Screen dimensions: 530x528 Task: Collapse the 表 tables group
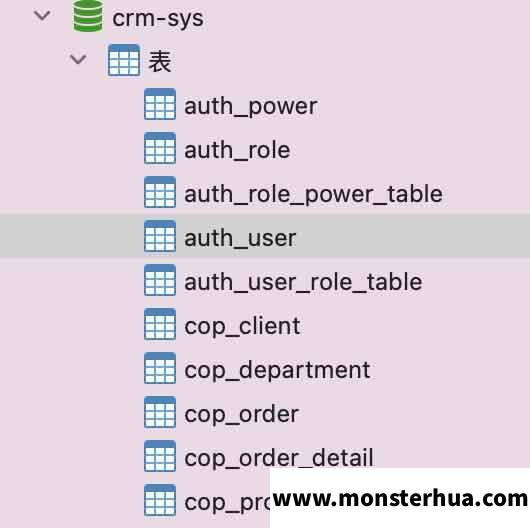[78, 59]
